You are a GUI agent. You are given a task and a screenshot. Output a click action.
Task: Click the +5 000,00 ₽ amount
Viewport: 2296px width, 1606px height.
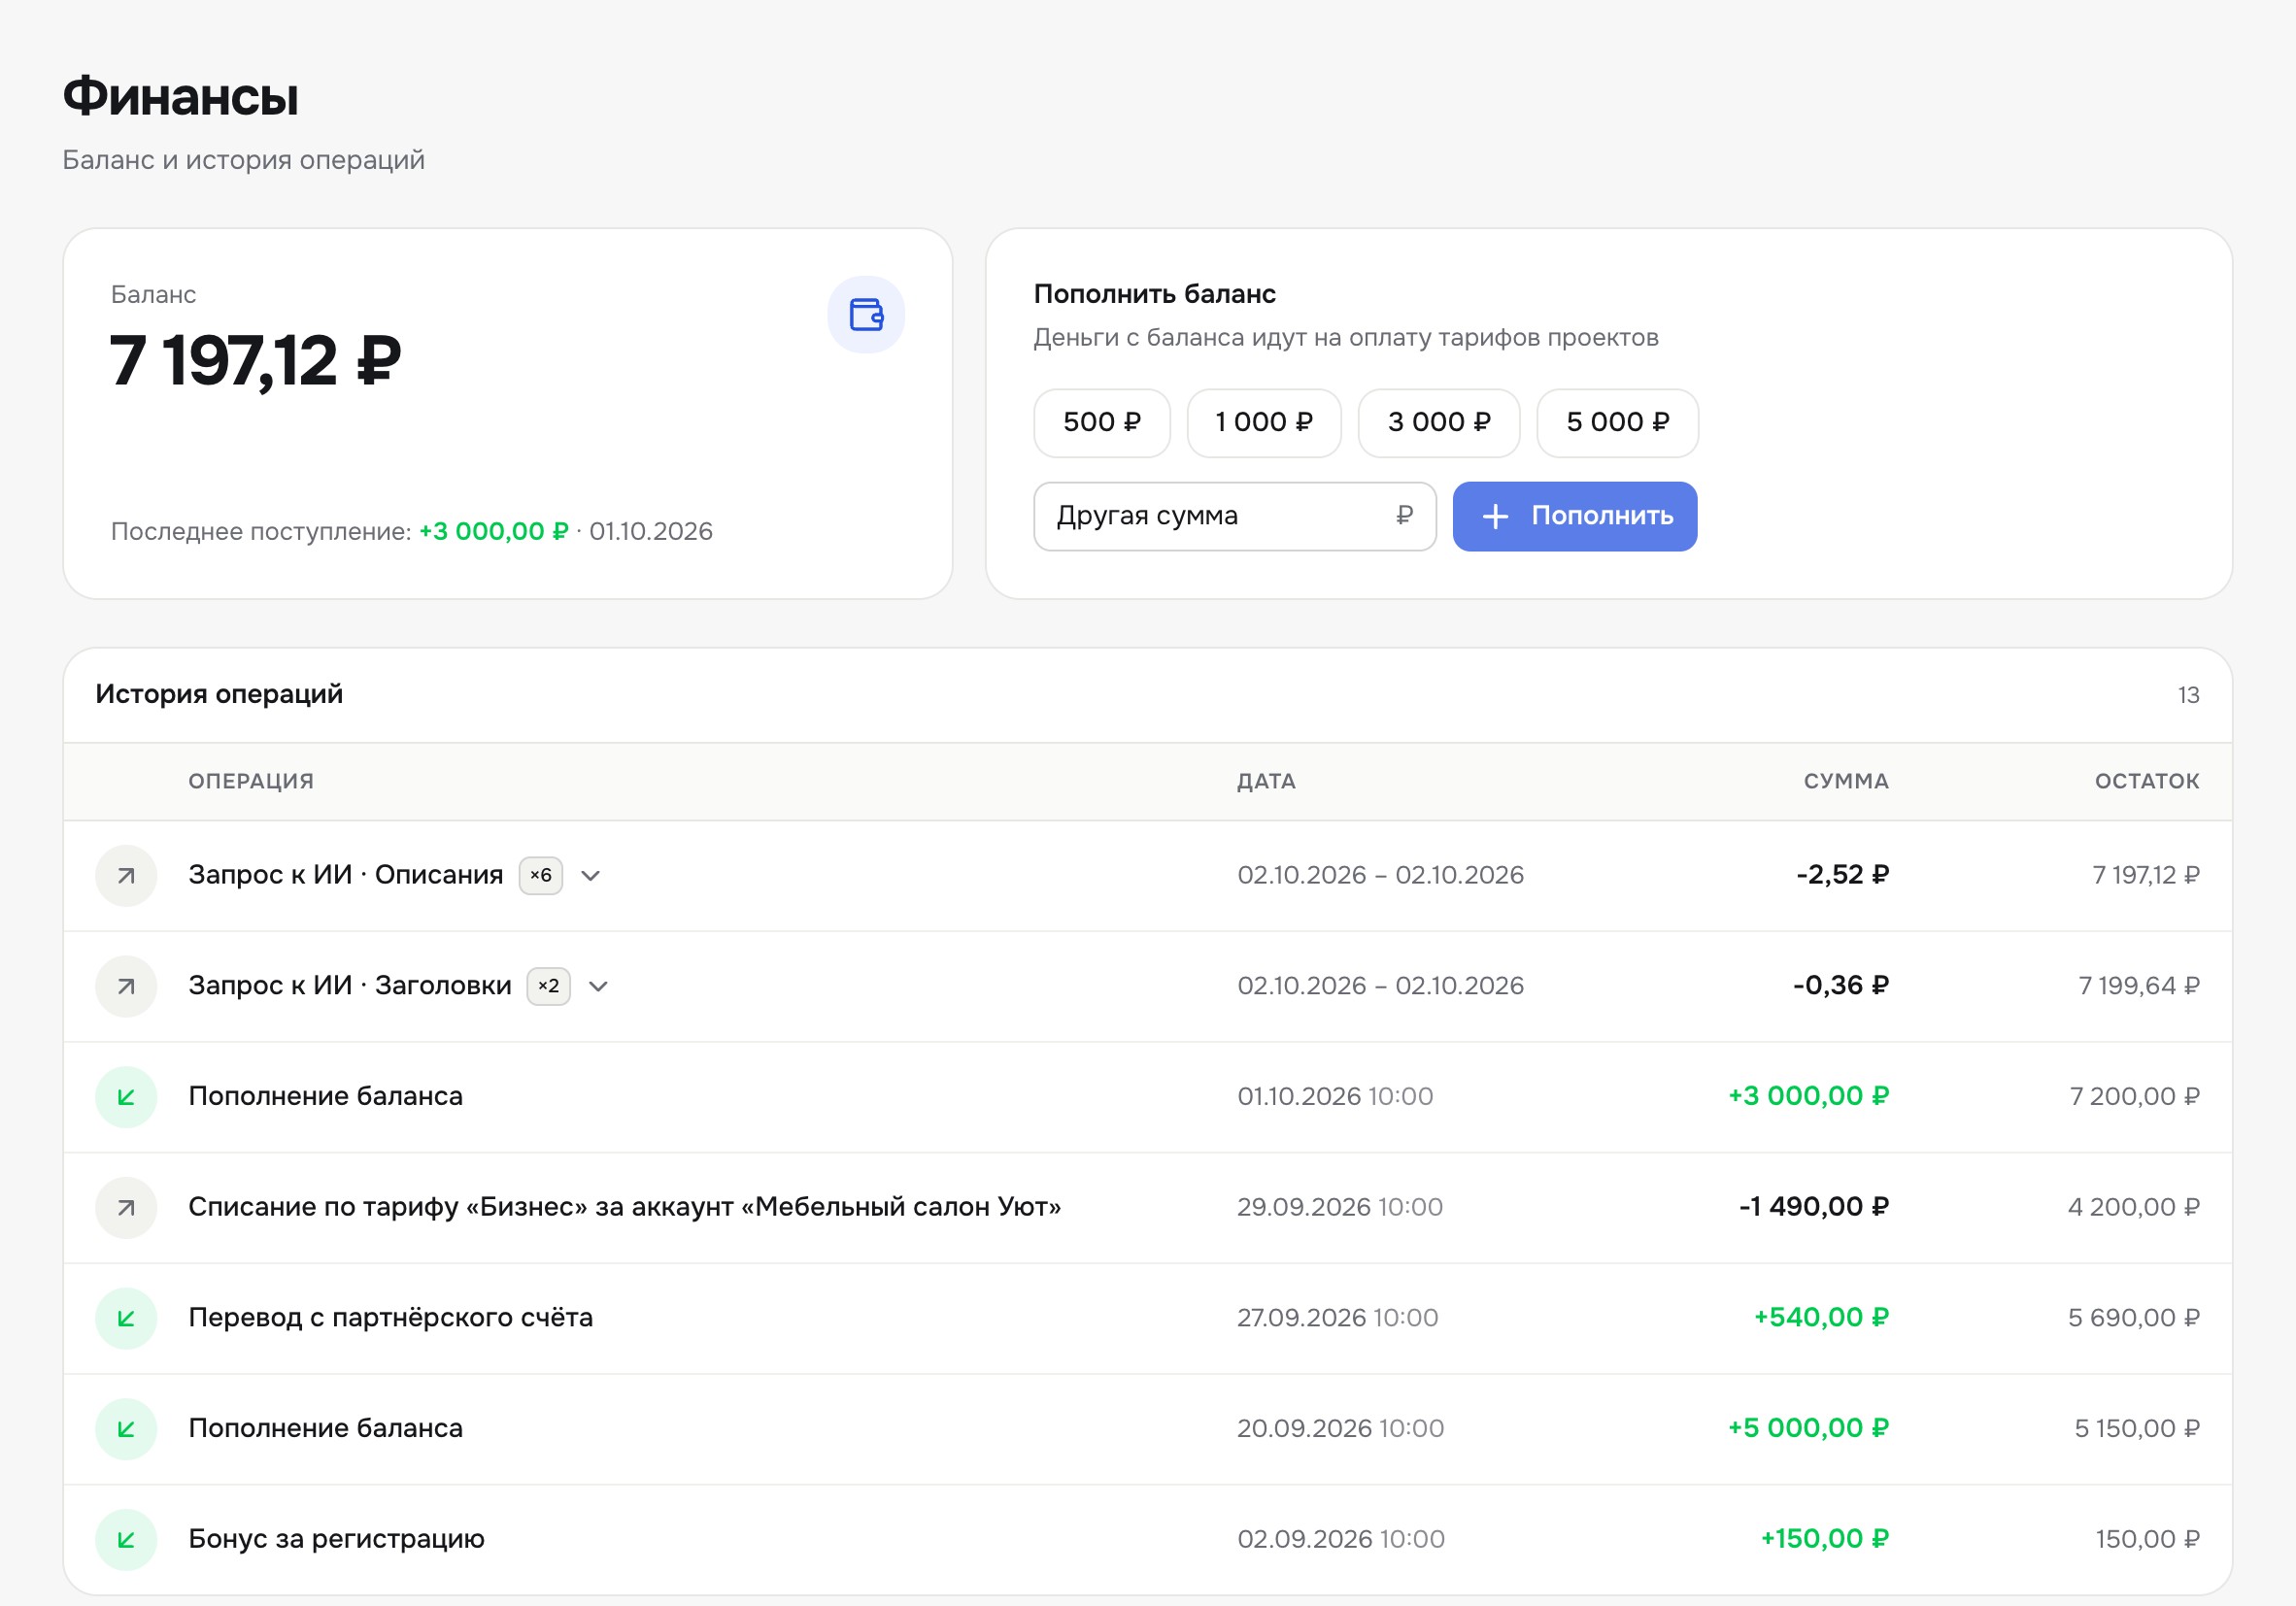[x=1809, y=1429]
